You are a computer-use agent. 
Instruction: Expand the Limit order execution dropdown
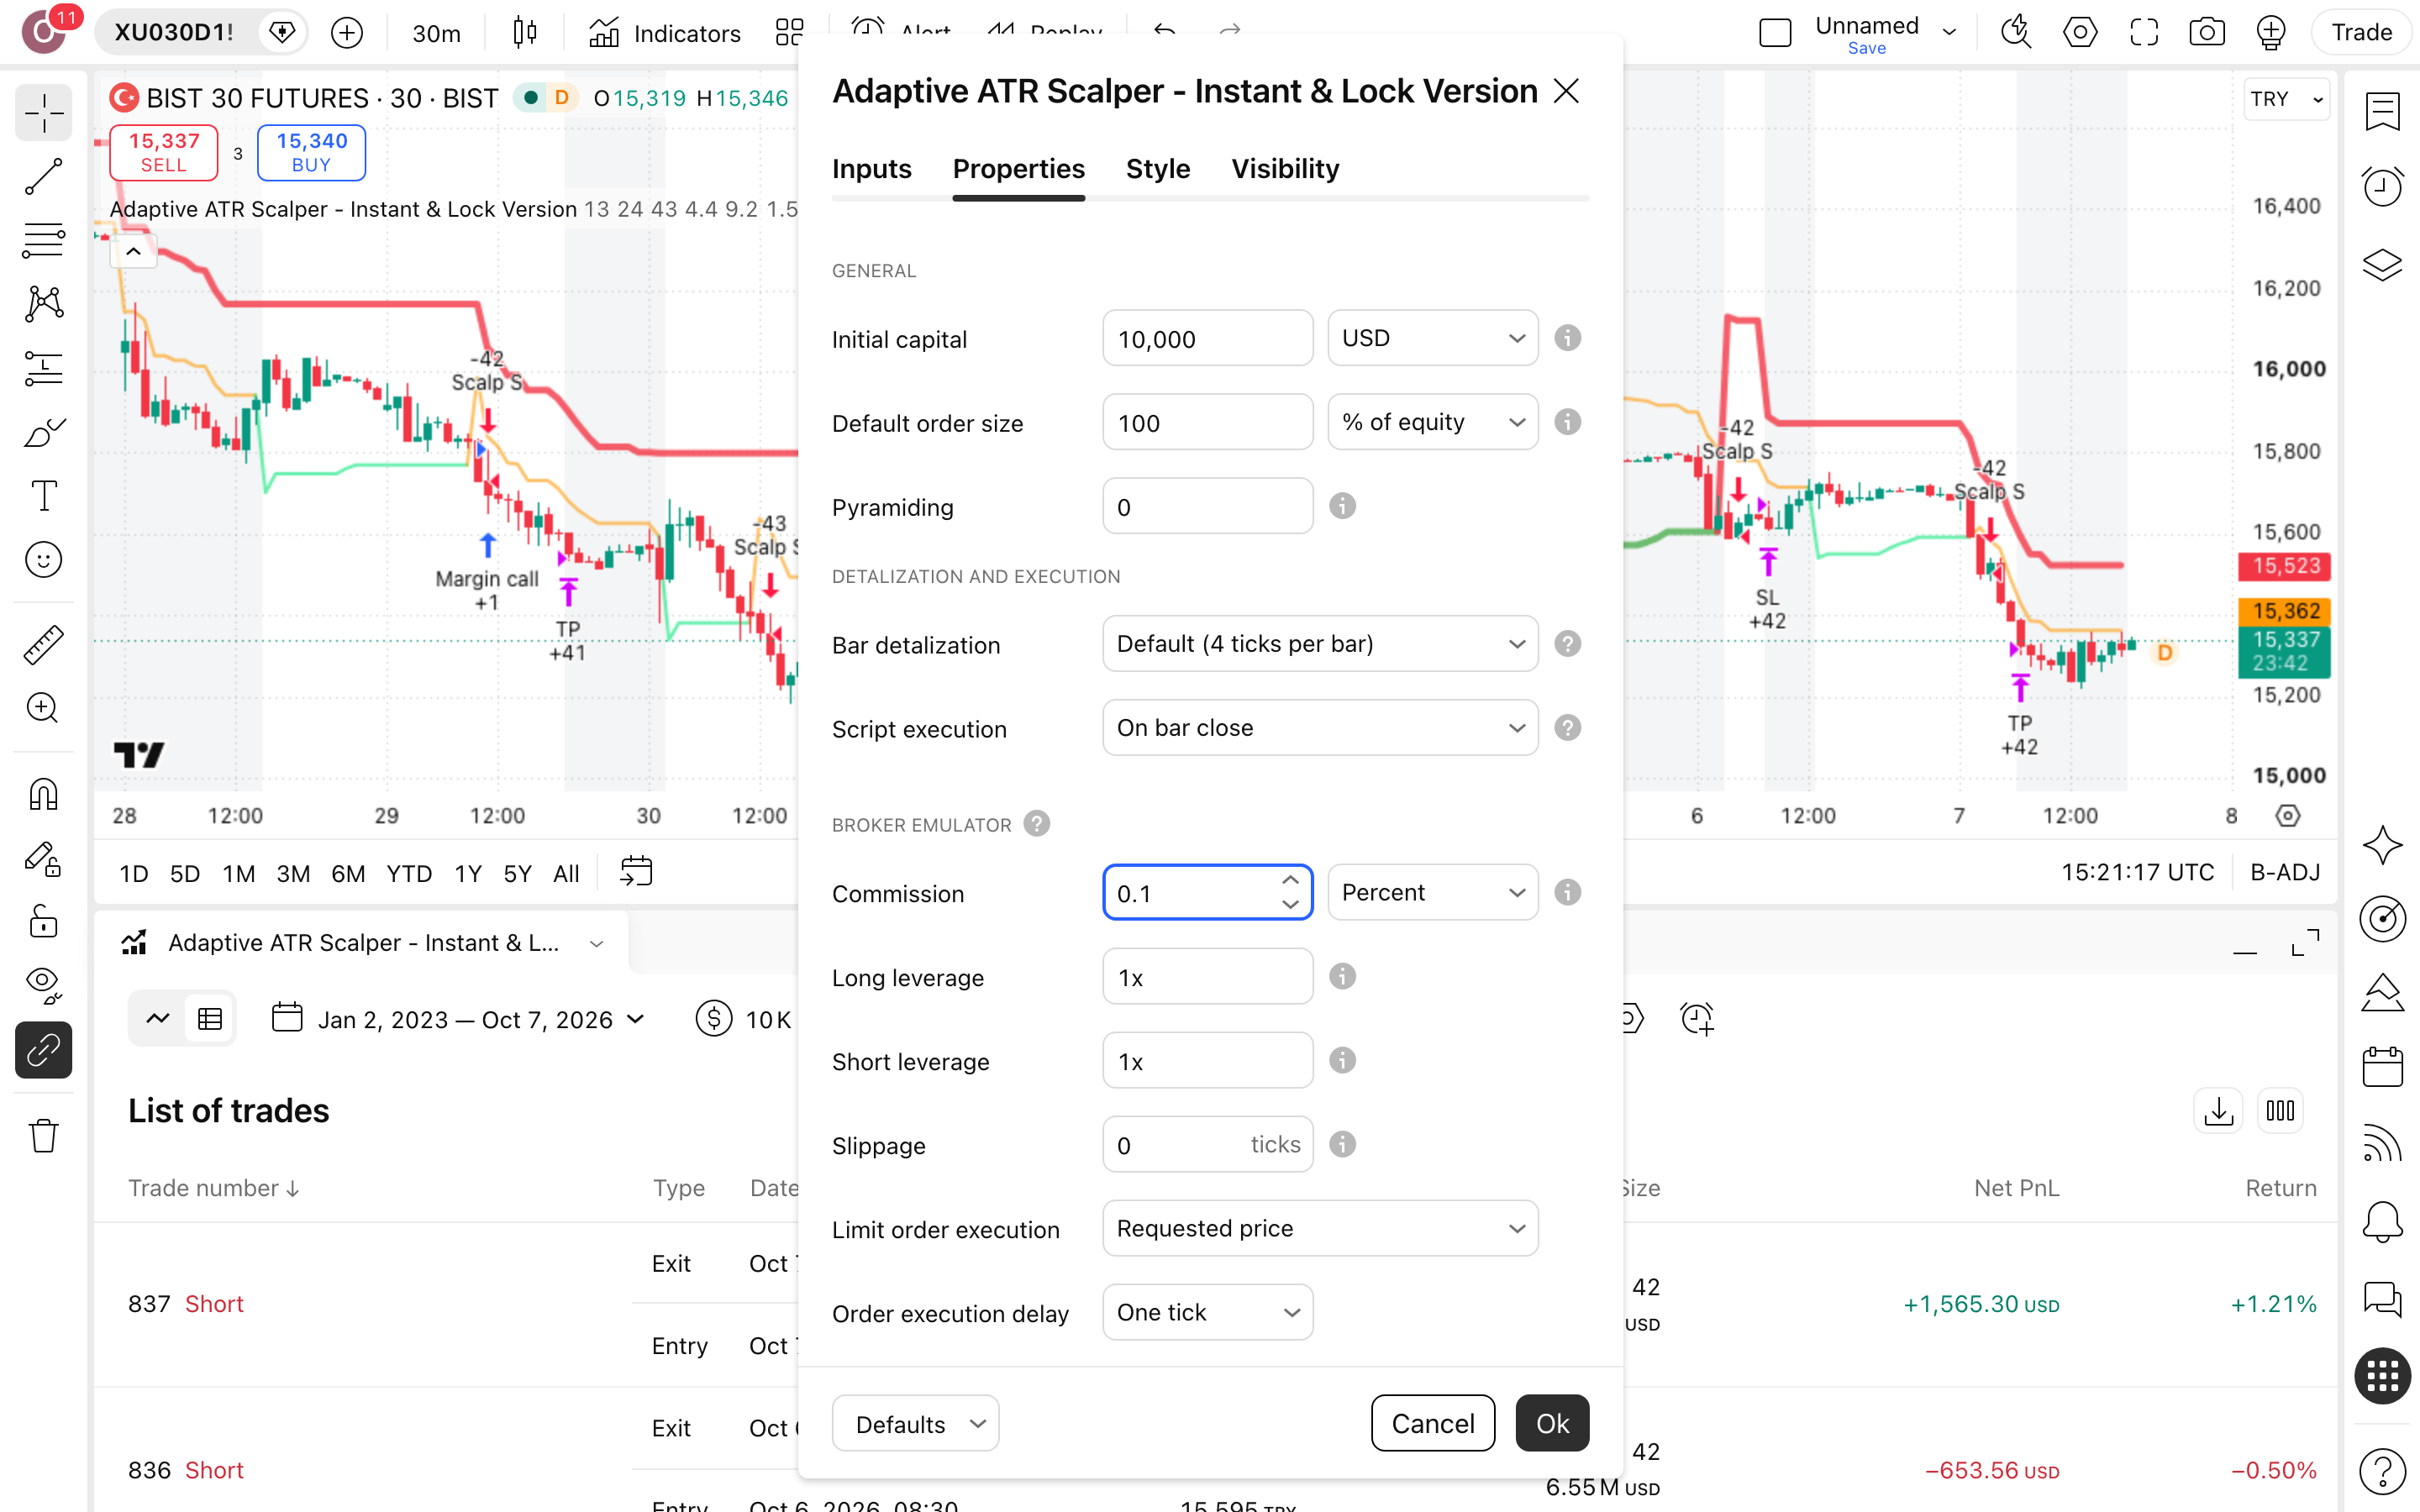(1320, 1229)
